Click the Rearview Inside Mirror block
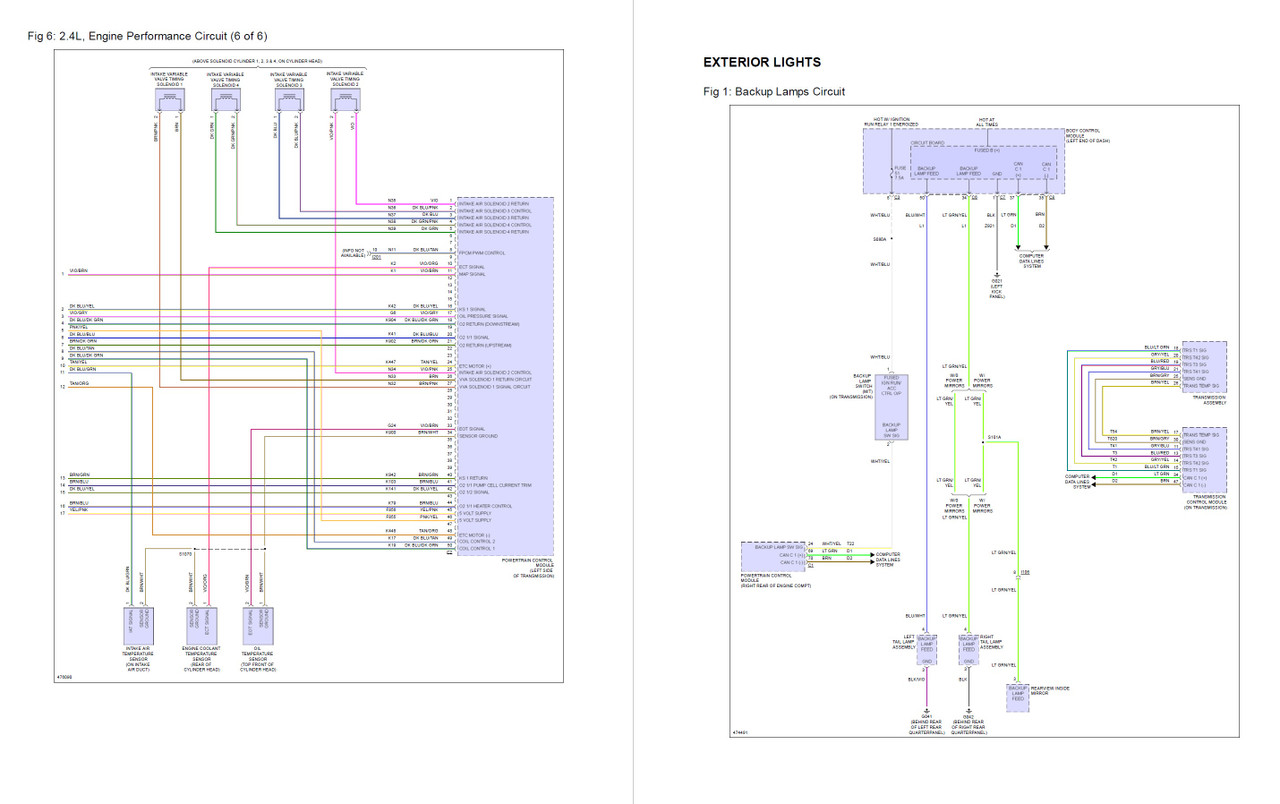The image size is (1280, 804). (1018, 698)
